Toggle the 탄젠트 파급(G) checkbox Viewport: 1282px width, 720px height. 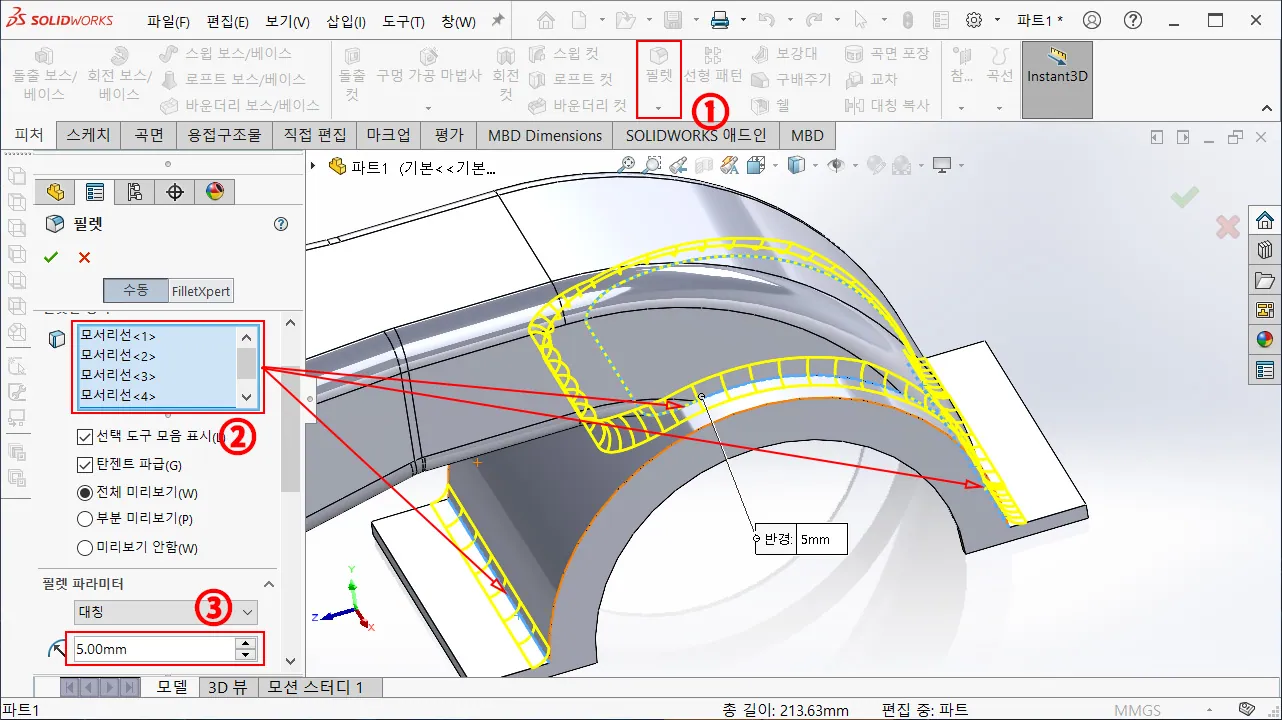point(85,464)
